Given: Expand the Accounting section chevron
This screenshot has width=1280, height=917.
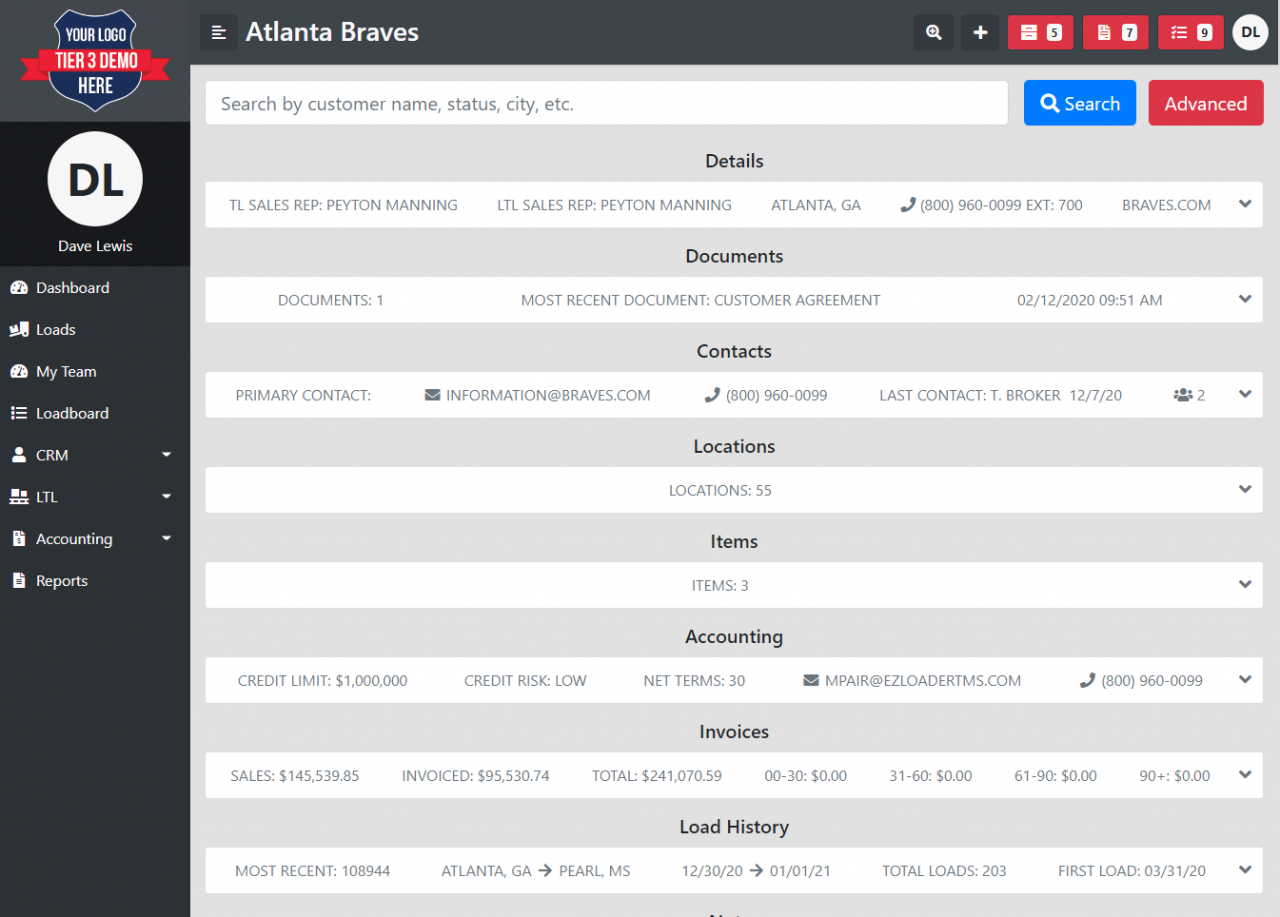Looking at the screenshot, I should pos(1245,679).
